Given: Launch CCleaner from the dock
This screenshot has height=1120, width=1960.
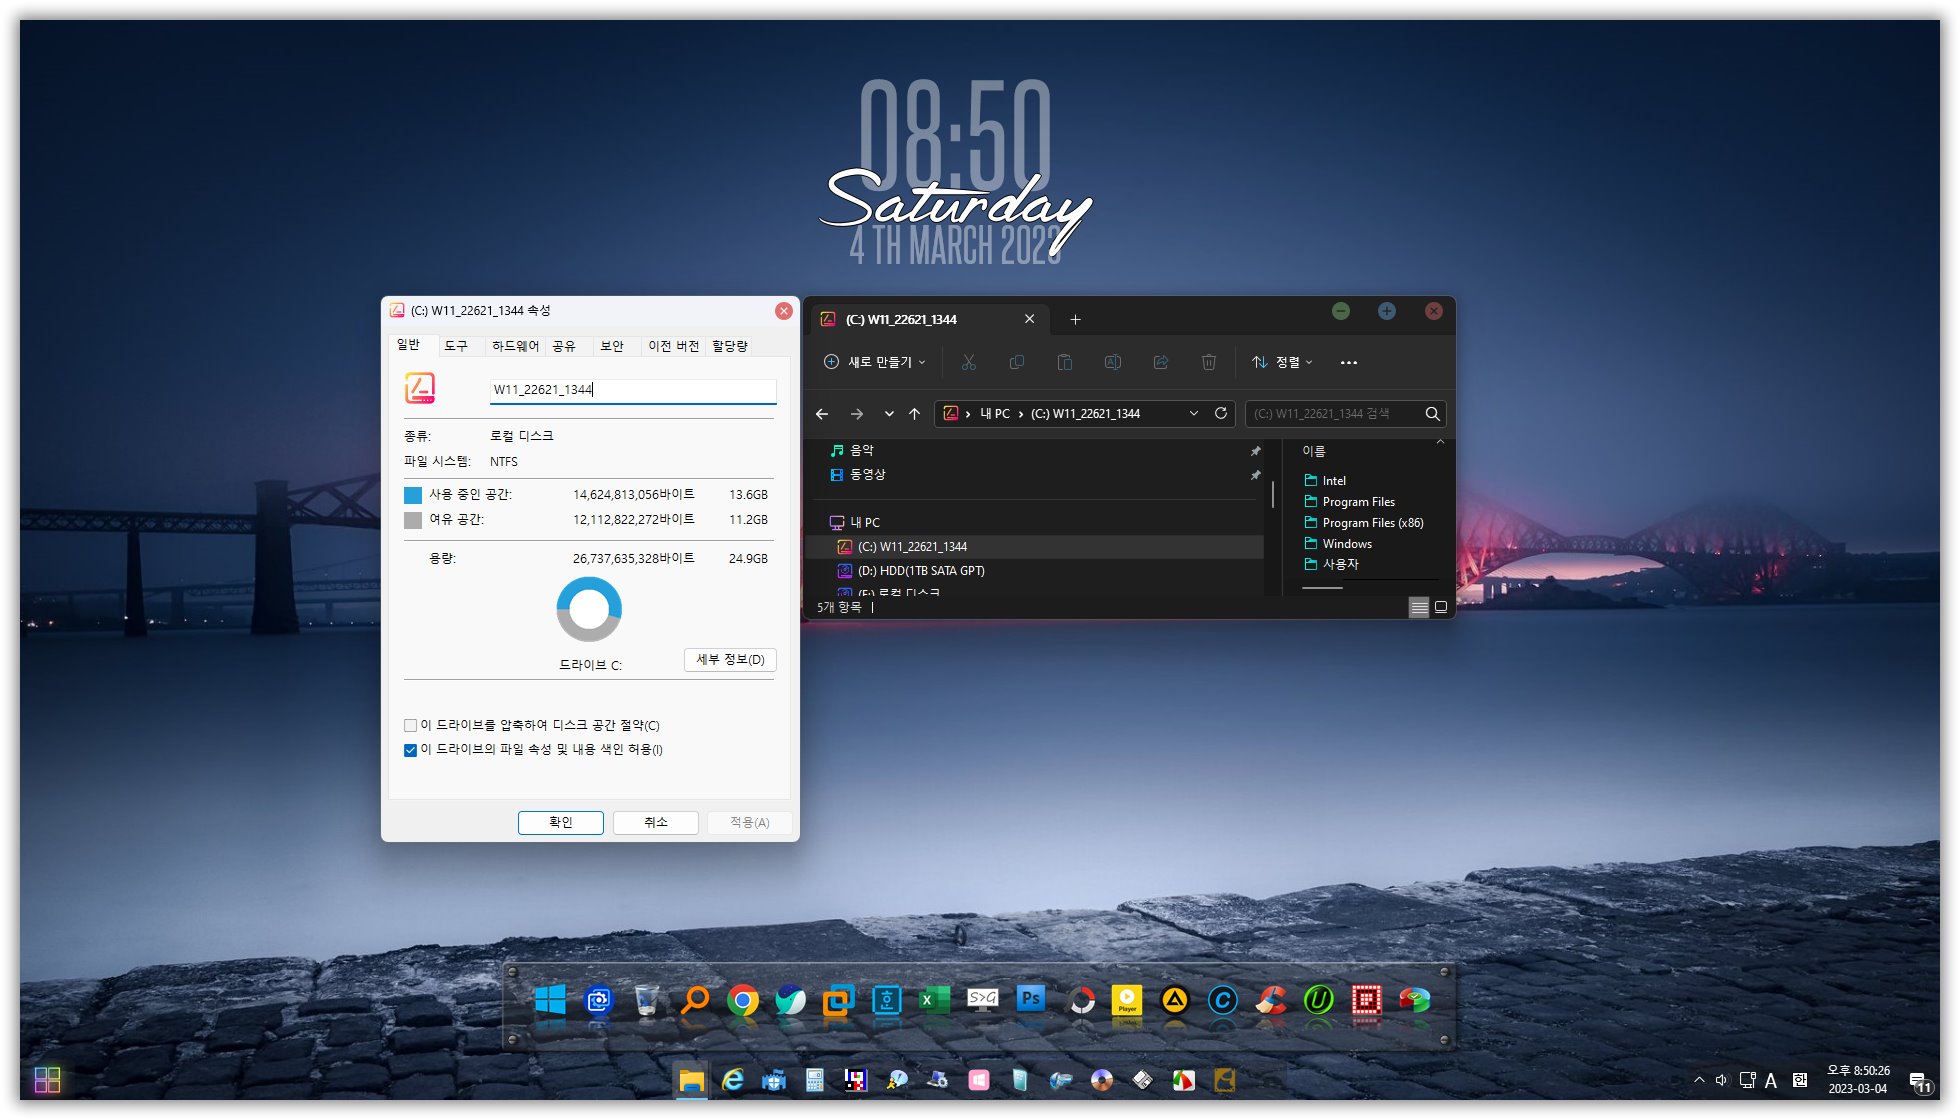Looking at the screenshot, I should click(x=1271, y=1000).
